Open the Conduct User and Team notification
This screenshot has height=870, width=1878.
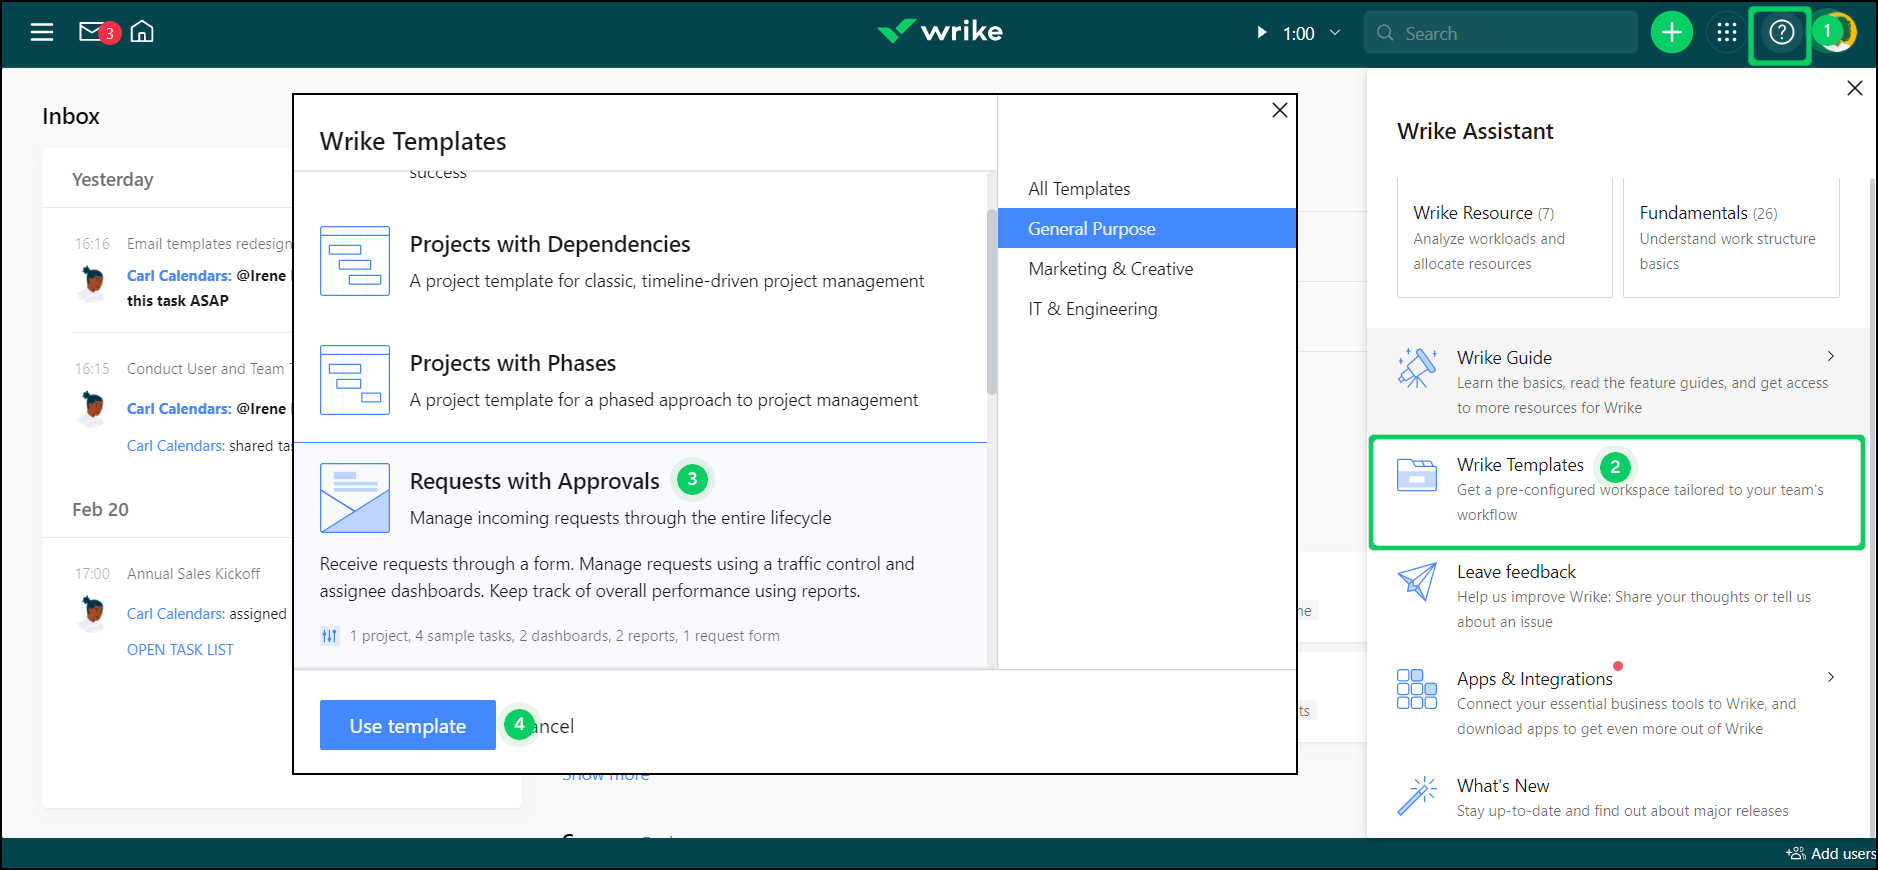tap(207, 369)
